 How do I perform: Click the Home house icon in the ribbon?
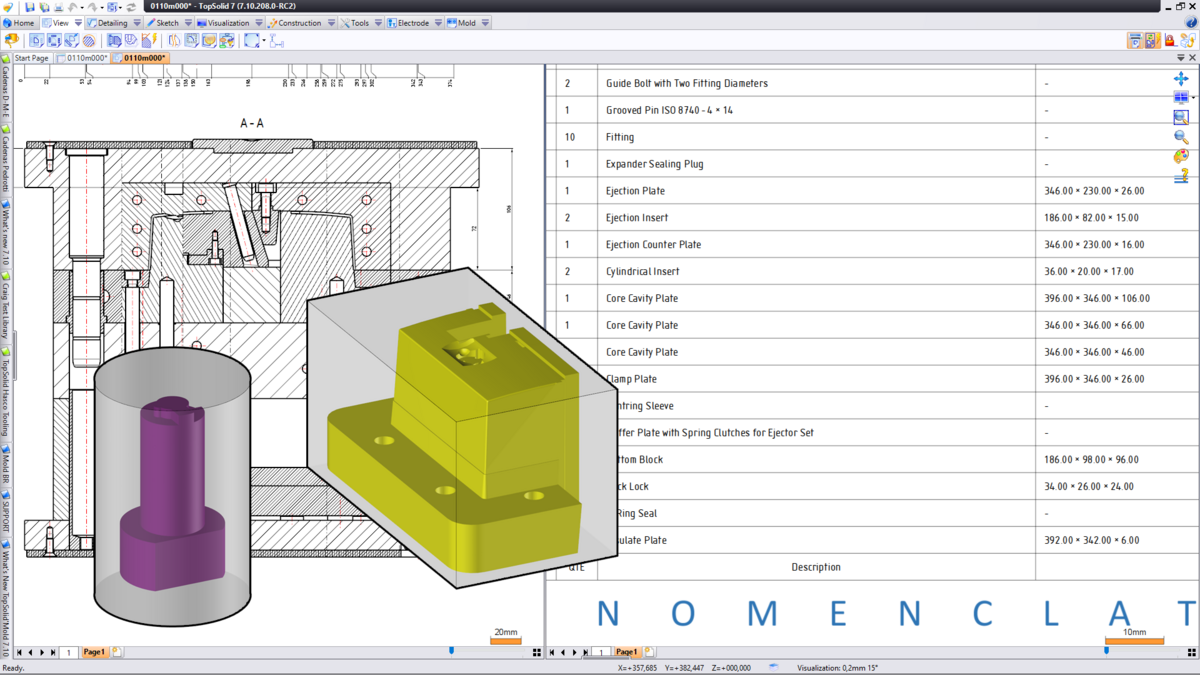[7, 22]
